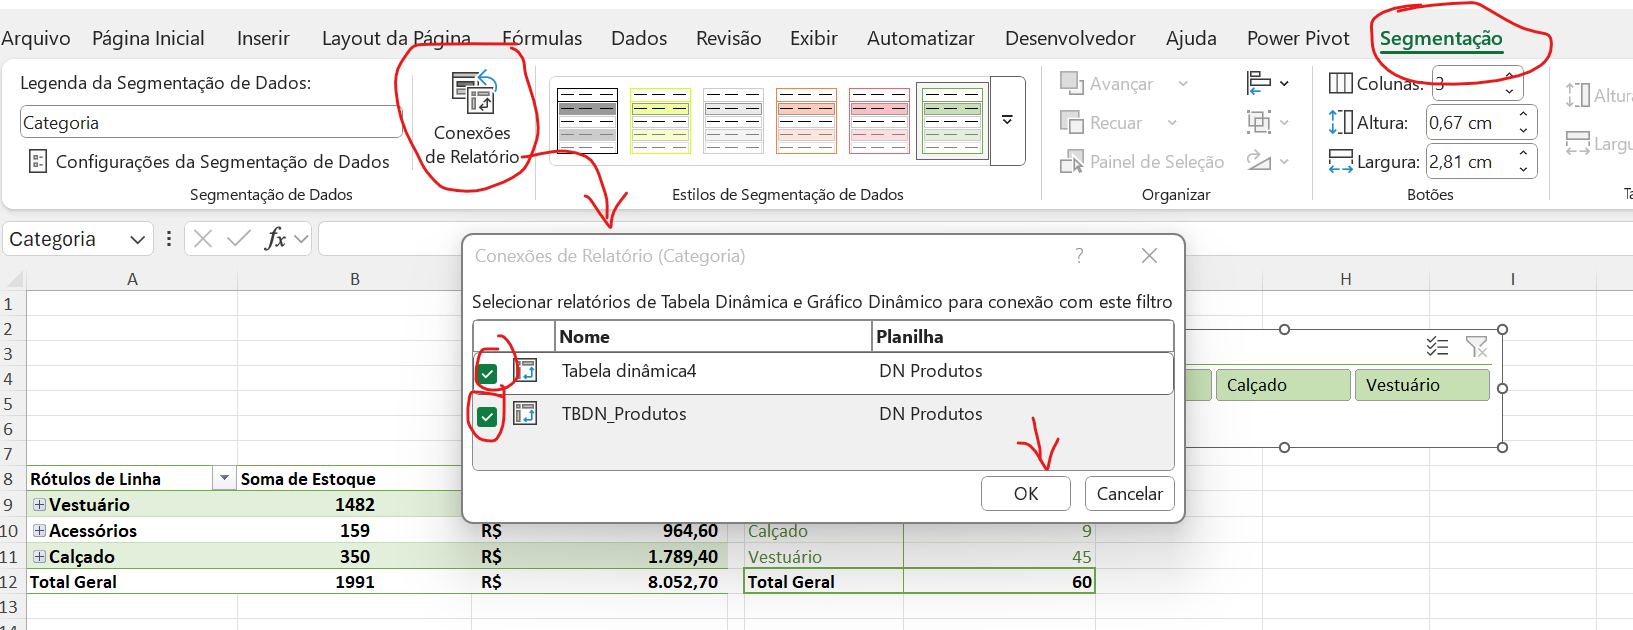The width and height of the screenshot is (1633, 630).
Task: Click the Recuar arrange icon
Action: 1071,122
